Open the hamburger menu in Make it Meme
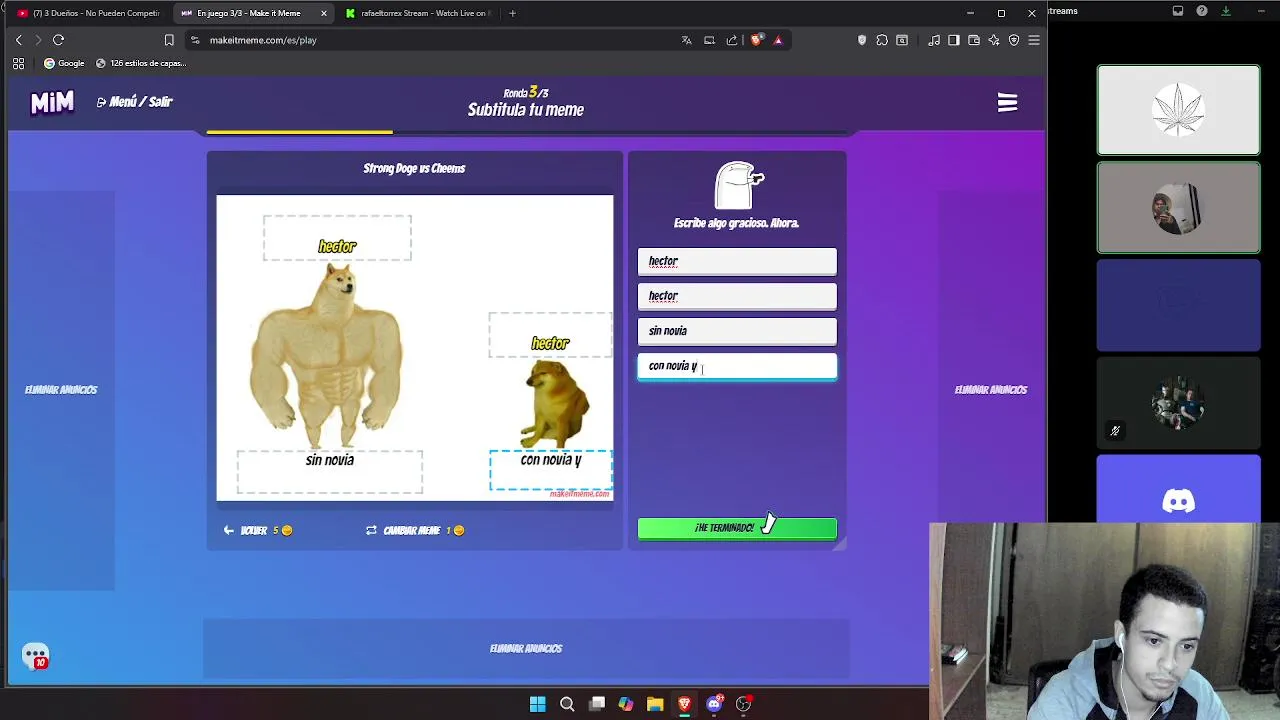The height and width of the screenshot is (720, 1280). tap(1007, 103)
